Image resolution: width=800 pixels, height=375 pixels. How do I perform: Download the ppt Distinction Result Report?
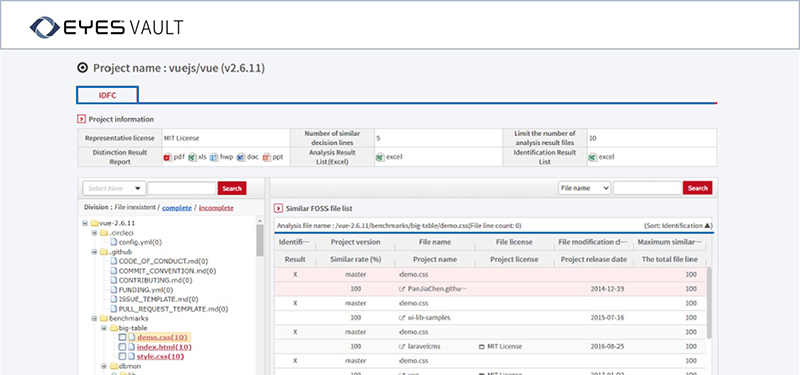[273, 157]
